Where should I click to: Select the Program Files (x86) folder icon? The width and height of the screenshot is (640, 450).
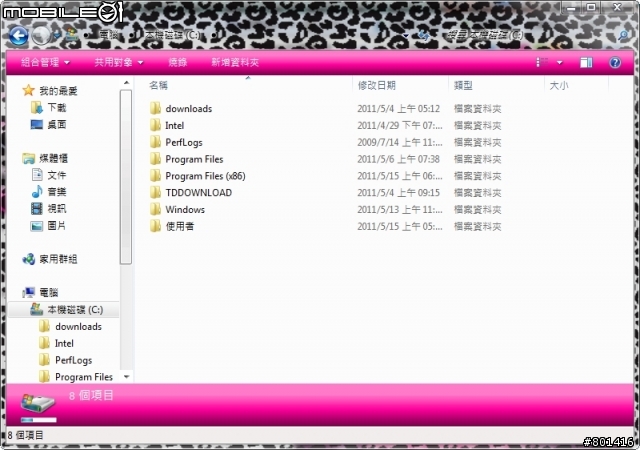tap(155, 176)
